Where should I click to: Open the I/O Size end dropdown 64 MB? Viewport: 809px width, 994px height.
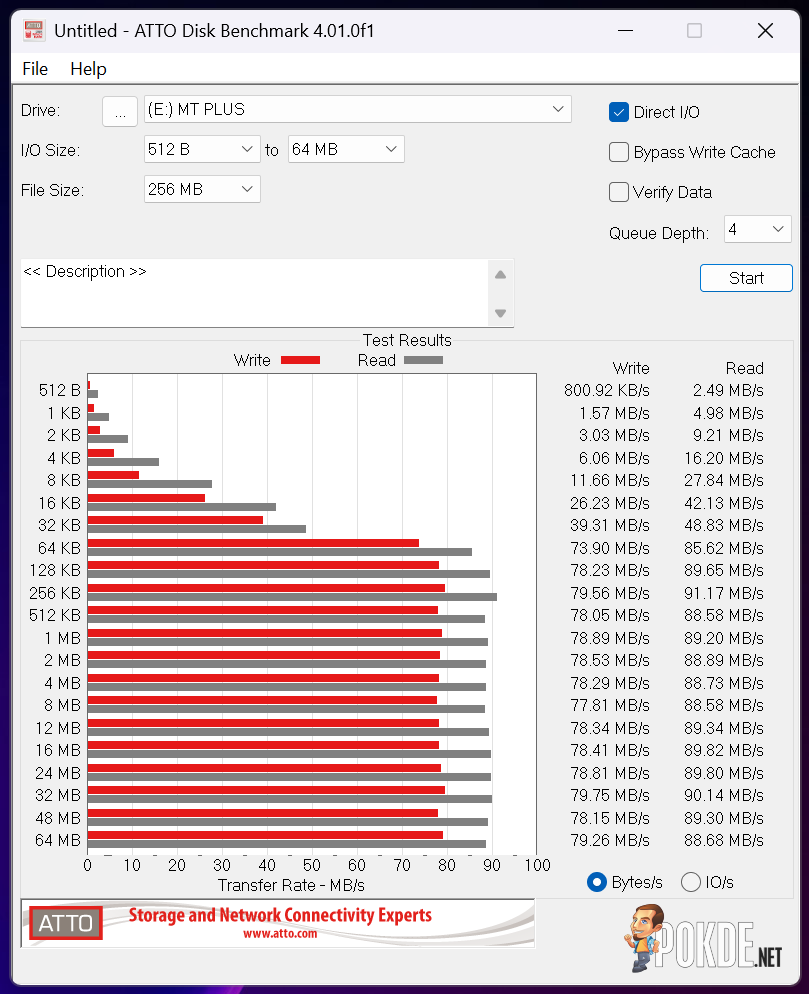click(346, 149)
